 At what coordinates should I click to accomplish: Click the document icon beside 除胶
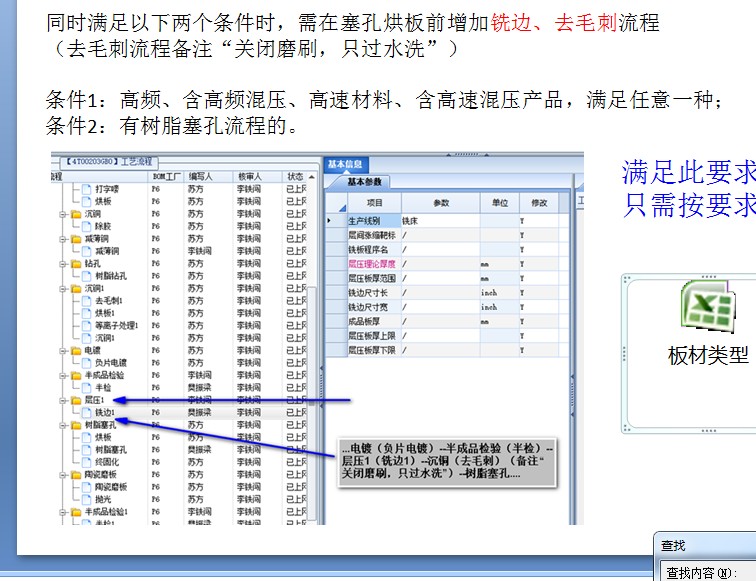[86, 226]
